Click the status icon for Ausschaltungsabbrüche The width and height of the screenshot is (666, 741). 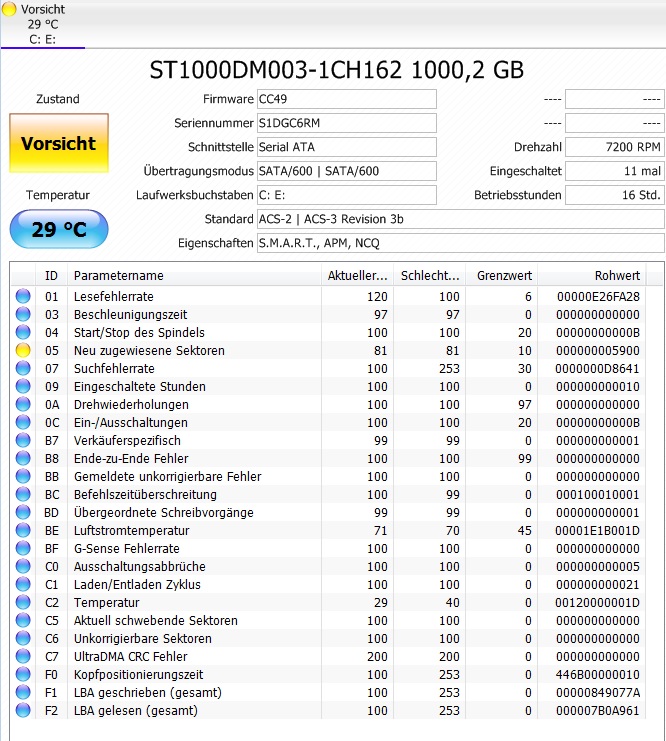[x=23, y=566]
